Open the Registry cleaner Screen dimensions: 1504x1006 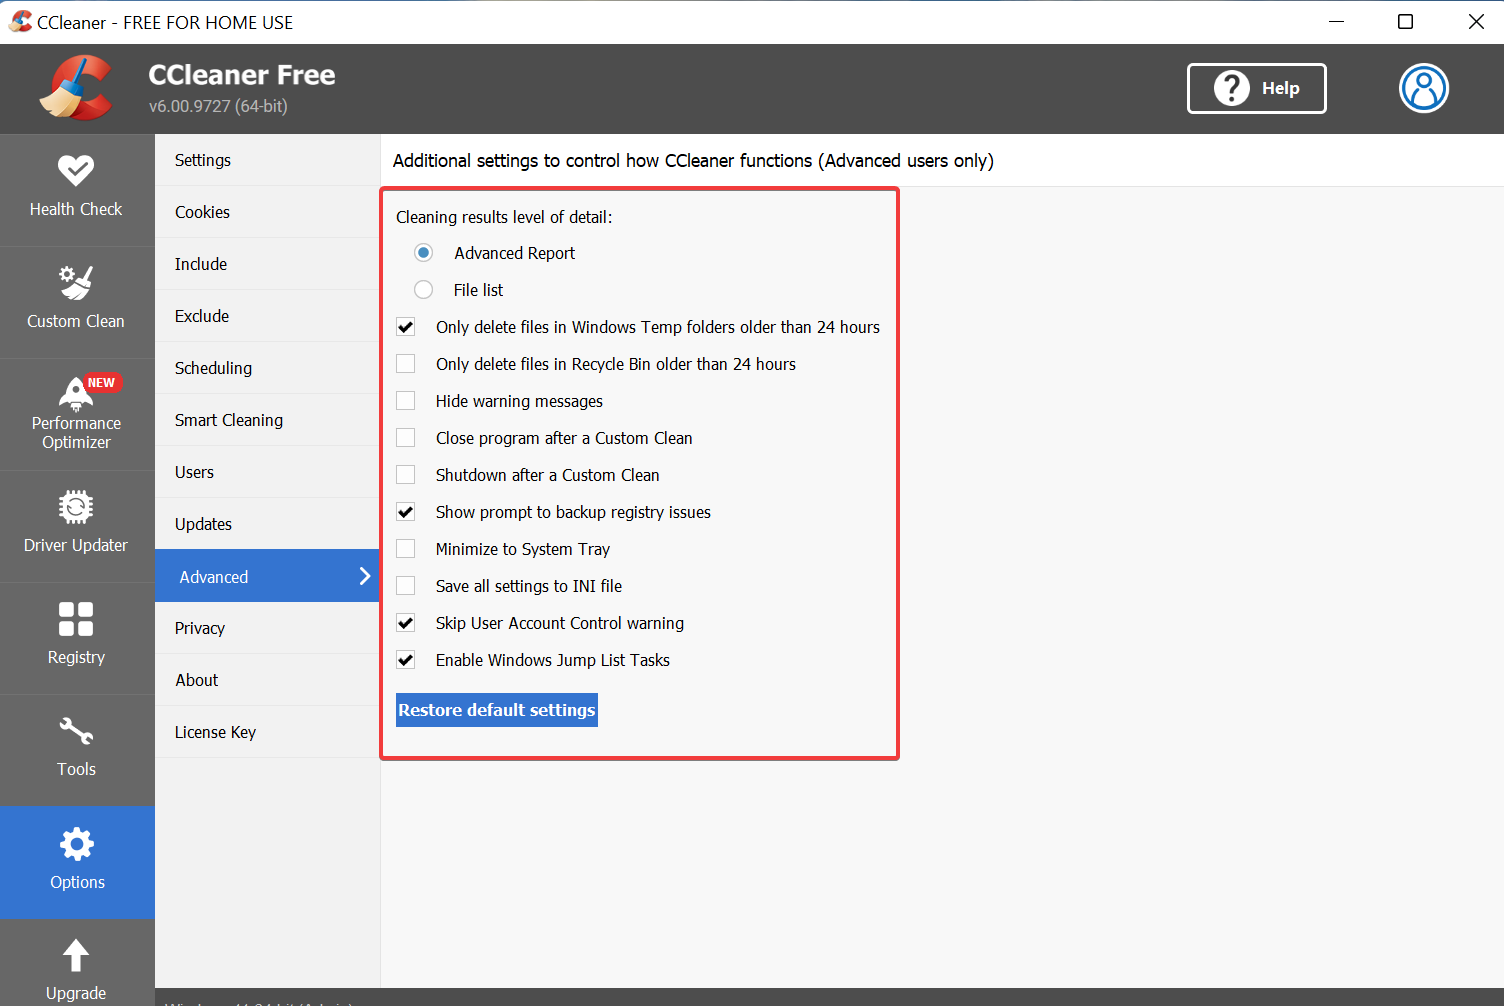click(x=77, y=637)
